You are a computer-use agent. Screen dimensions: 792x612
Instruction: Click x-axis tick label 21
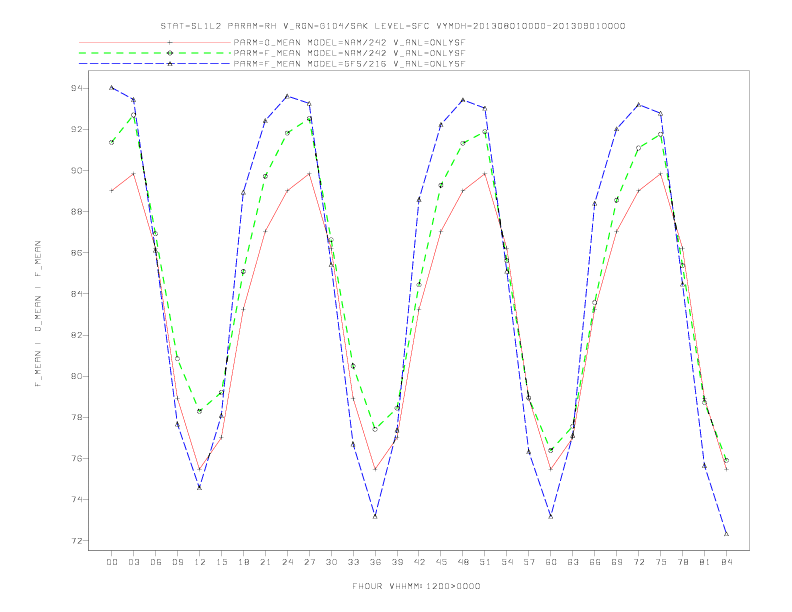click(265, 562)
